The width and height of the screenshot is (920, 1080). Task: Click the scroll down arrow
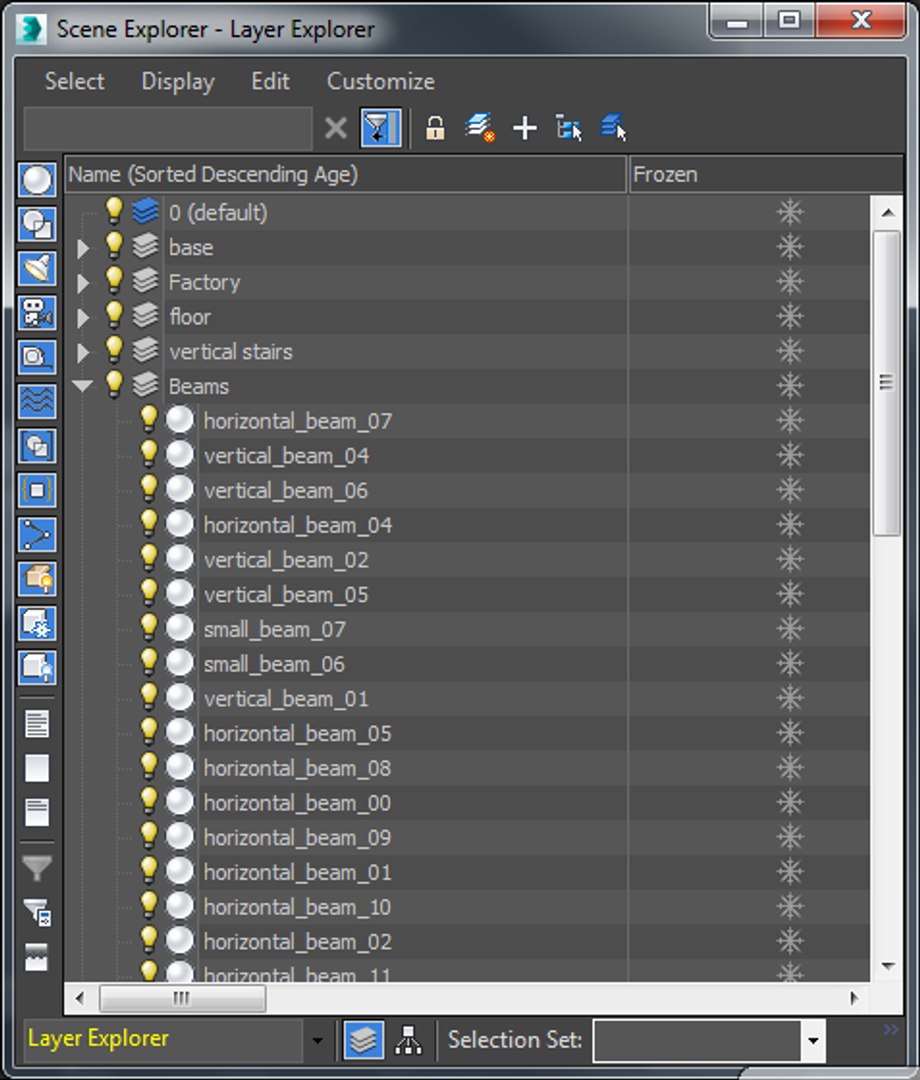[x=888, y=966]
